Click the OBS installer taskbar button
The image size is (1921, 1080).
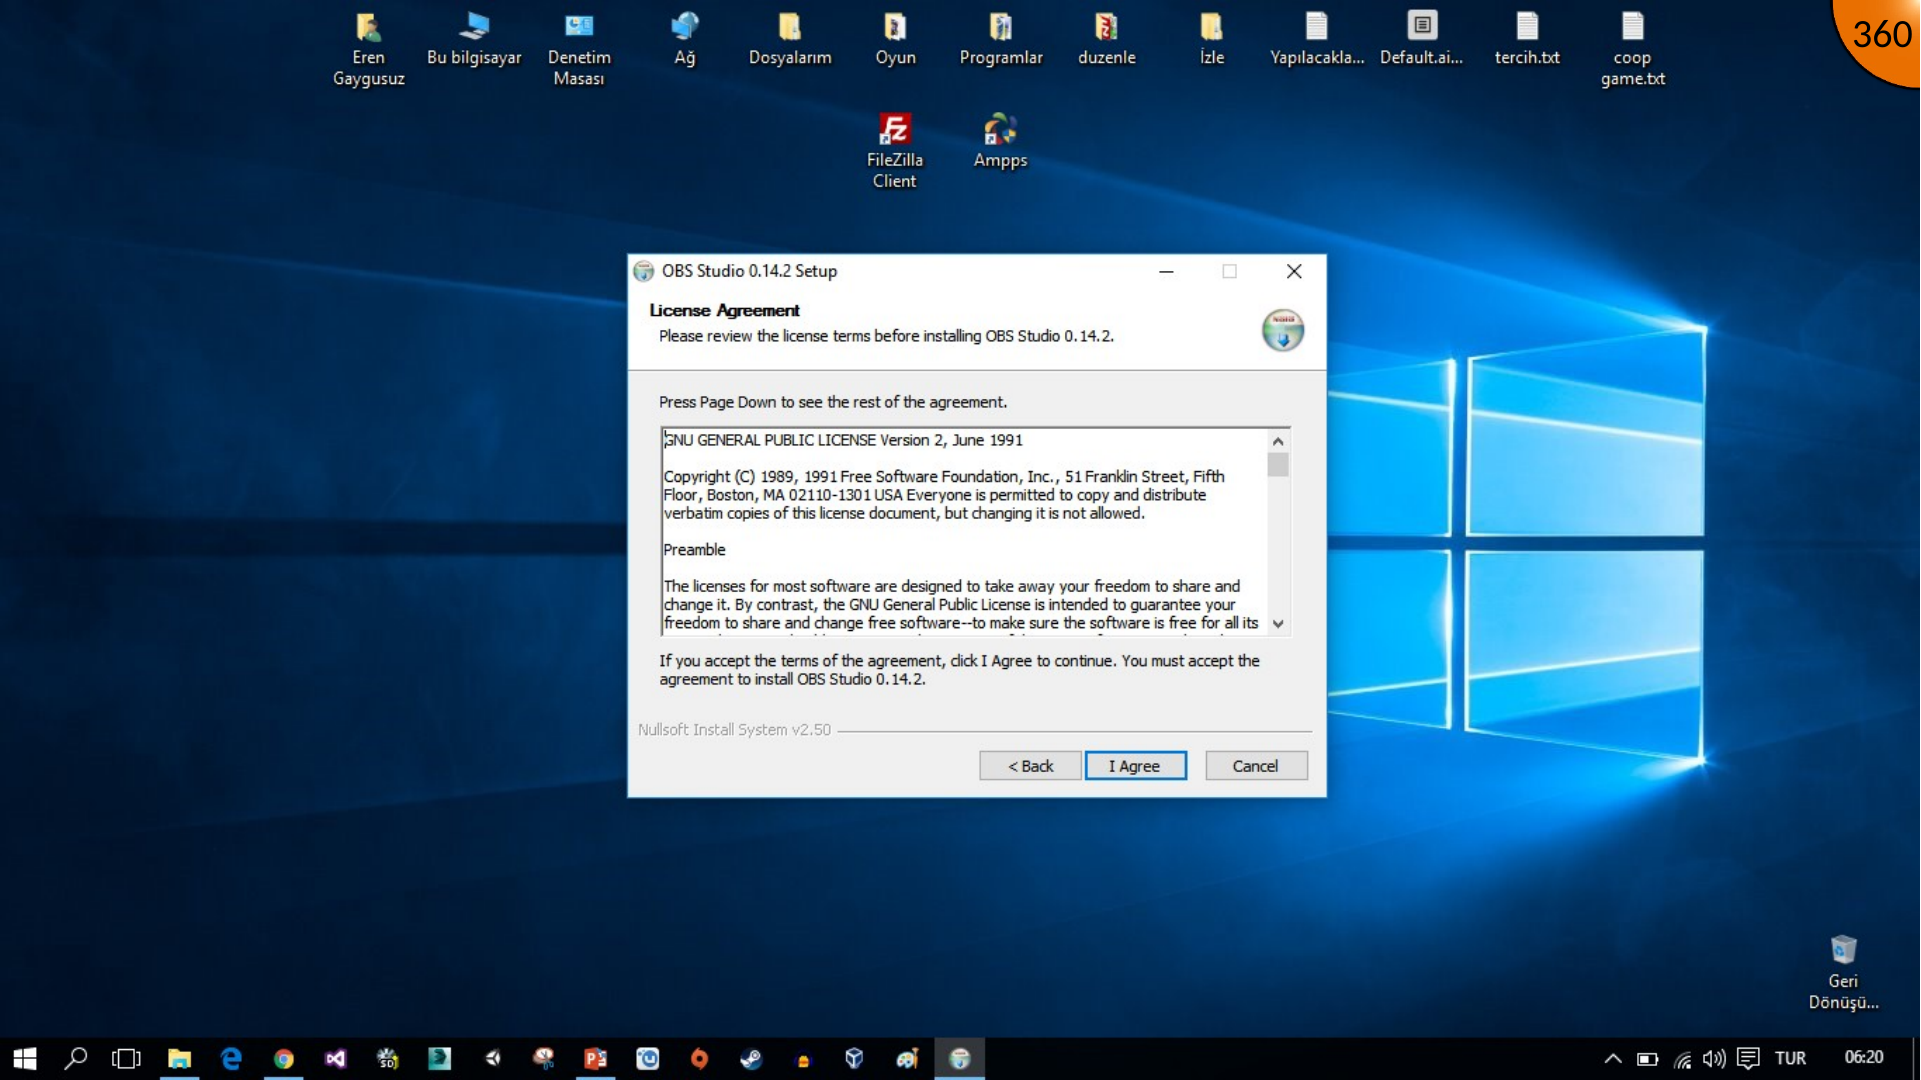959,1058
